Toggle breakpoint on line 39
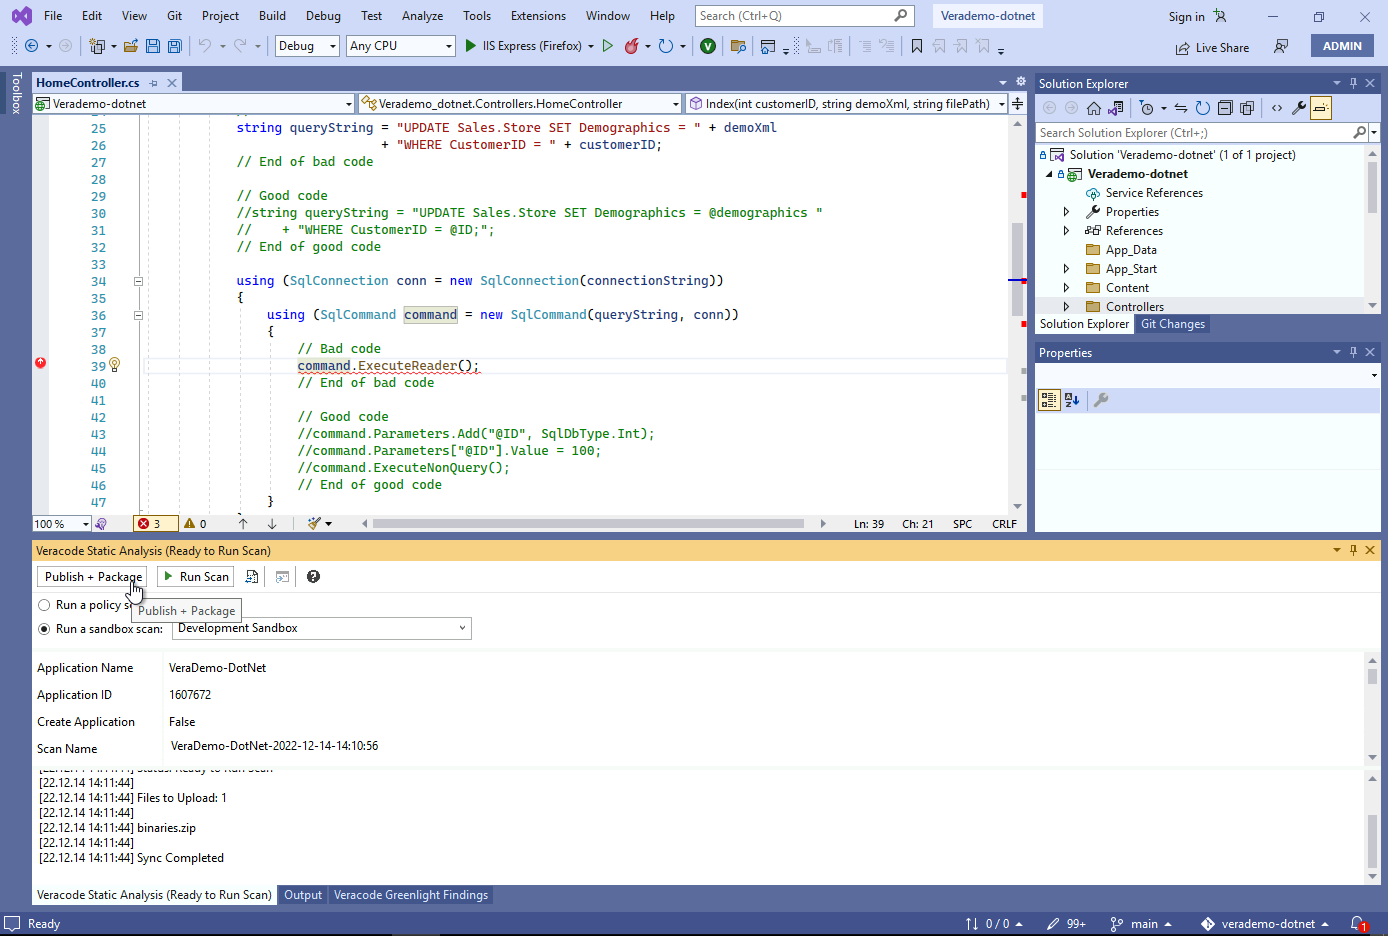 click(40, 363)
